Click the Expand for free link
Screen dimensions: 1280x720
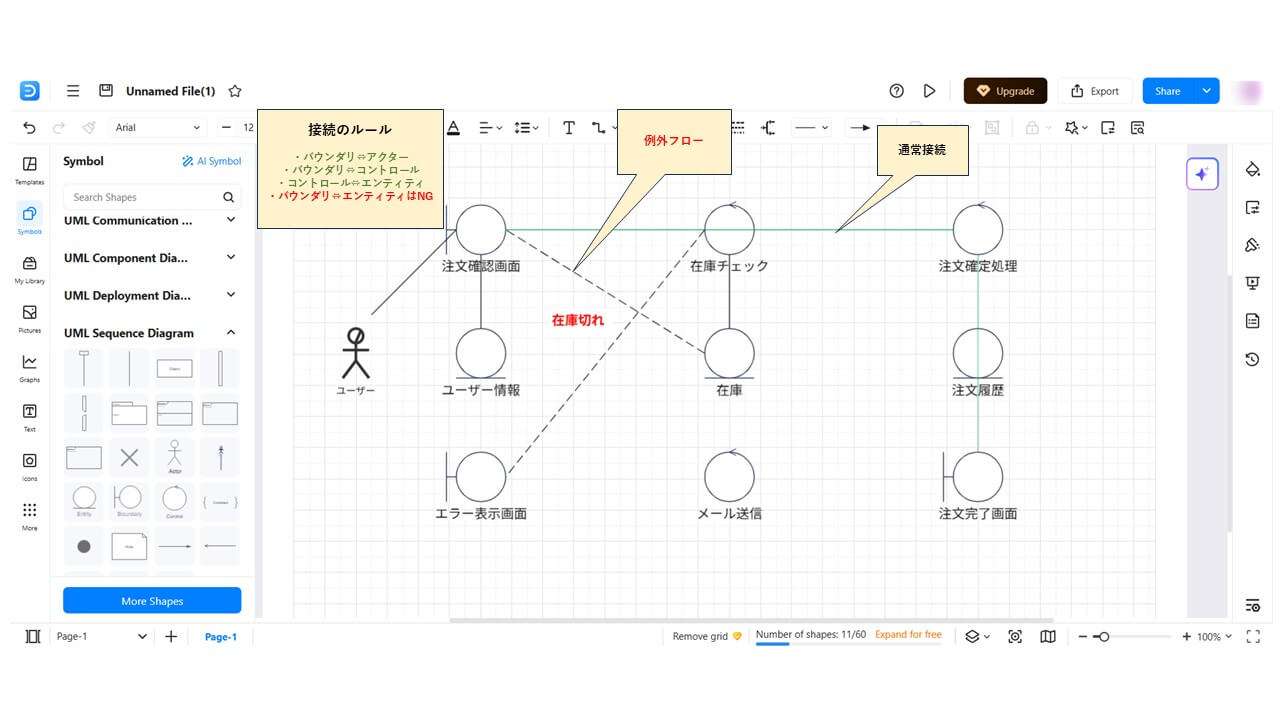point(908,634)
